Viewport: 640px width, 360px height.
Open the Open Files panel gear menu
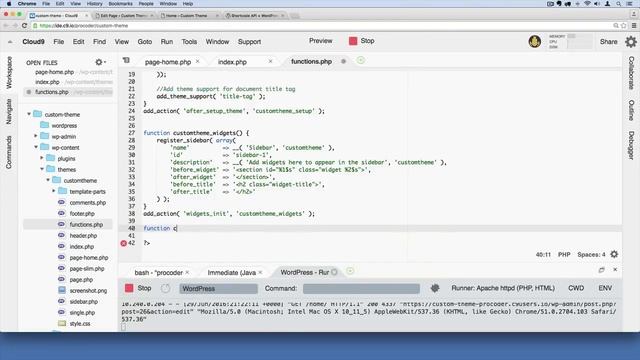(x=100, y=62)
